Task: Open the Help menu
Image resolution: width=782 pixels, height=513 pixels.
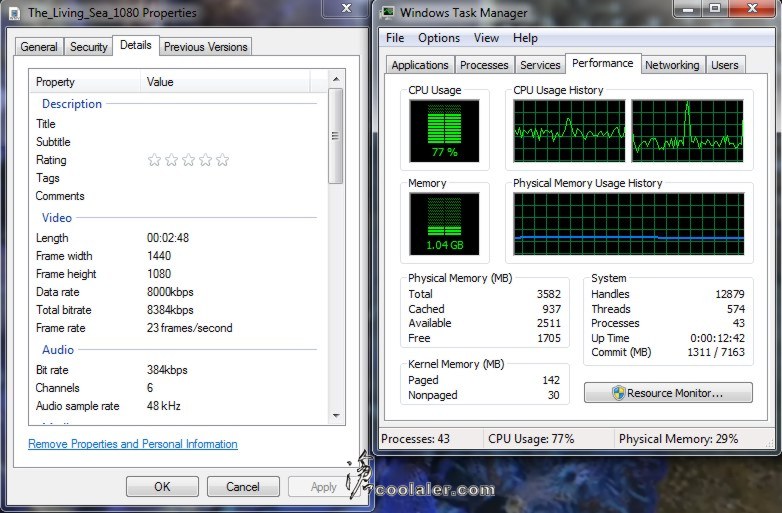Action: pyautogui.click(x=525, y=38)
